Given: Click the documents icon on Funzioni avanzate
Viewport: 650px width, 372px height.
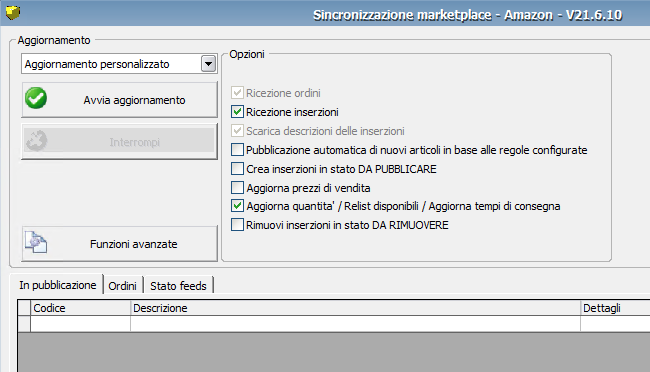Looking at the screenshot, I should [36, 242].
